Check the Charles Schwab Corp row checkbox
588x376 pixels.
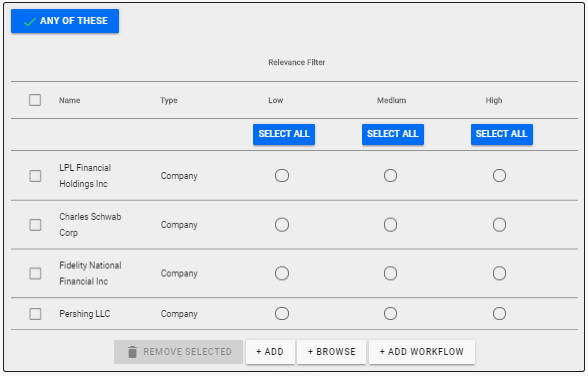pyautogui.click(x=35, y=225)
